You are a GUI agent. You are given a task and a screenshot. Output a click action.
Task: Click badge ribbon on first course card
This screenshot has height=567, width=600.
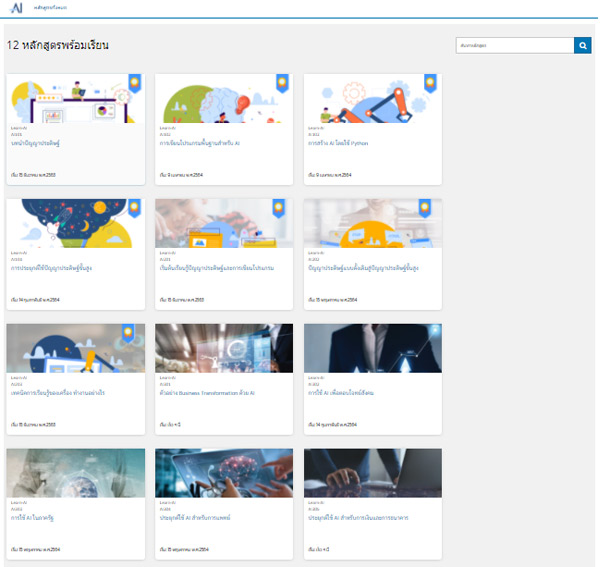pos(134,83)
